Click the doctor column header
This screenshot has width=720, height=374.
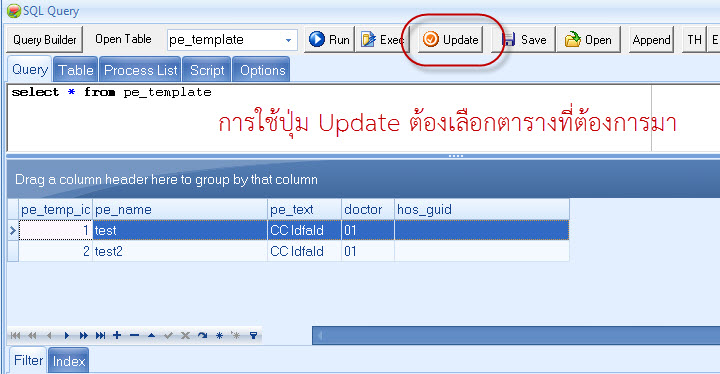368,210
